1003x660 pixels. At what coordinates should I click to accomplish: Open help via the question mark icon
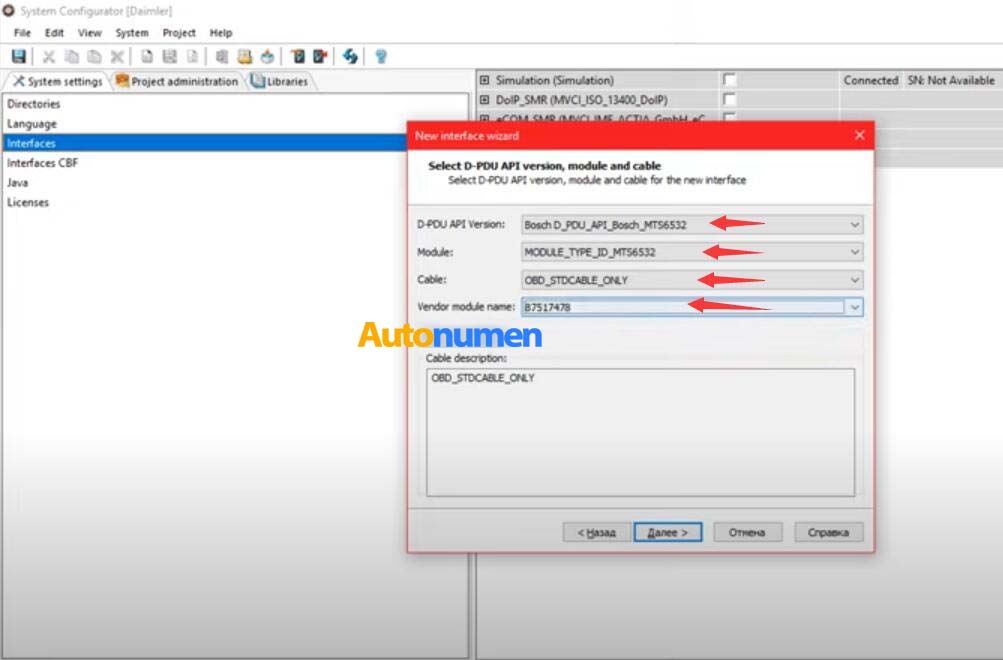[380, 57]
